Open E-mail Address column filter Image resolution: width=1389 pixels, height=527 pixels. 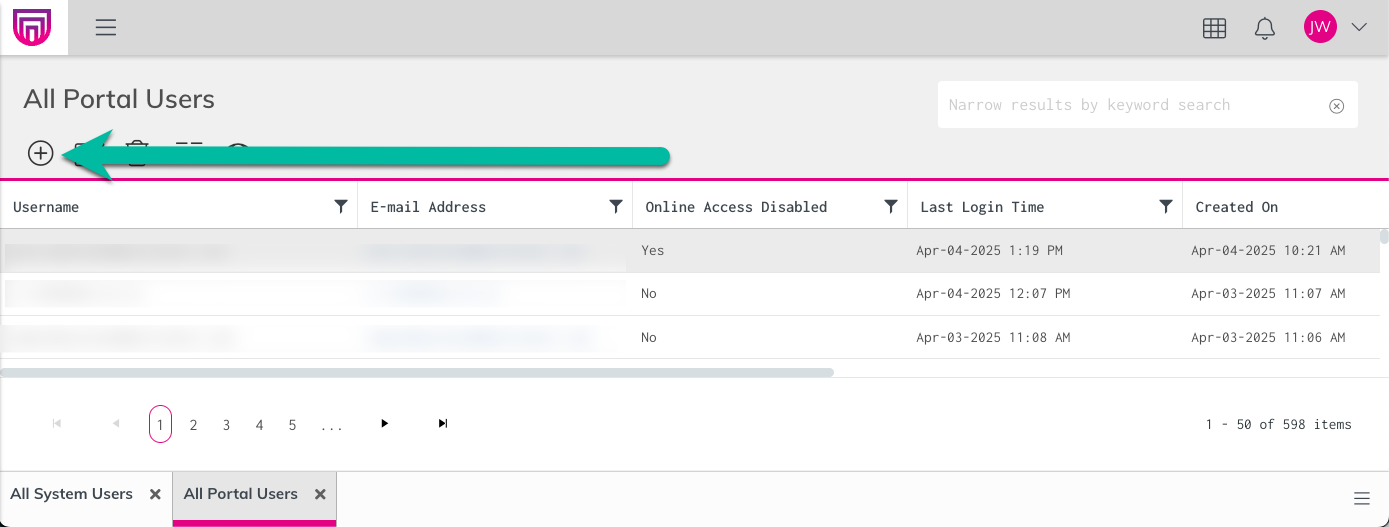[x=616, y=207]
